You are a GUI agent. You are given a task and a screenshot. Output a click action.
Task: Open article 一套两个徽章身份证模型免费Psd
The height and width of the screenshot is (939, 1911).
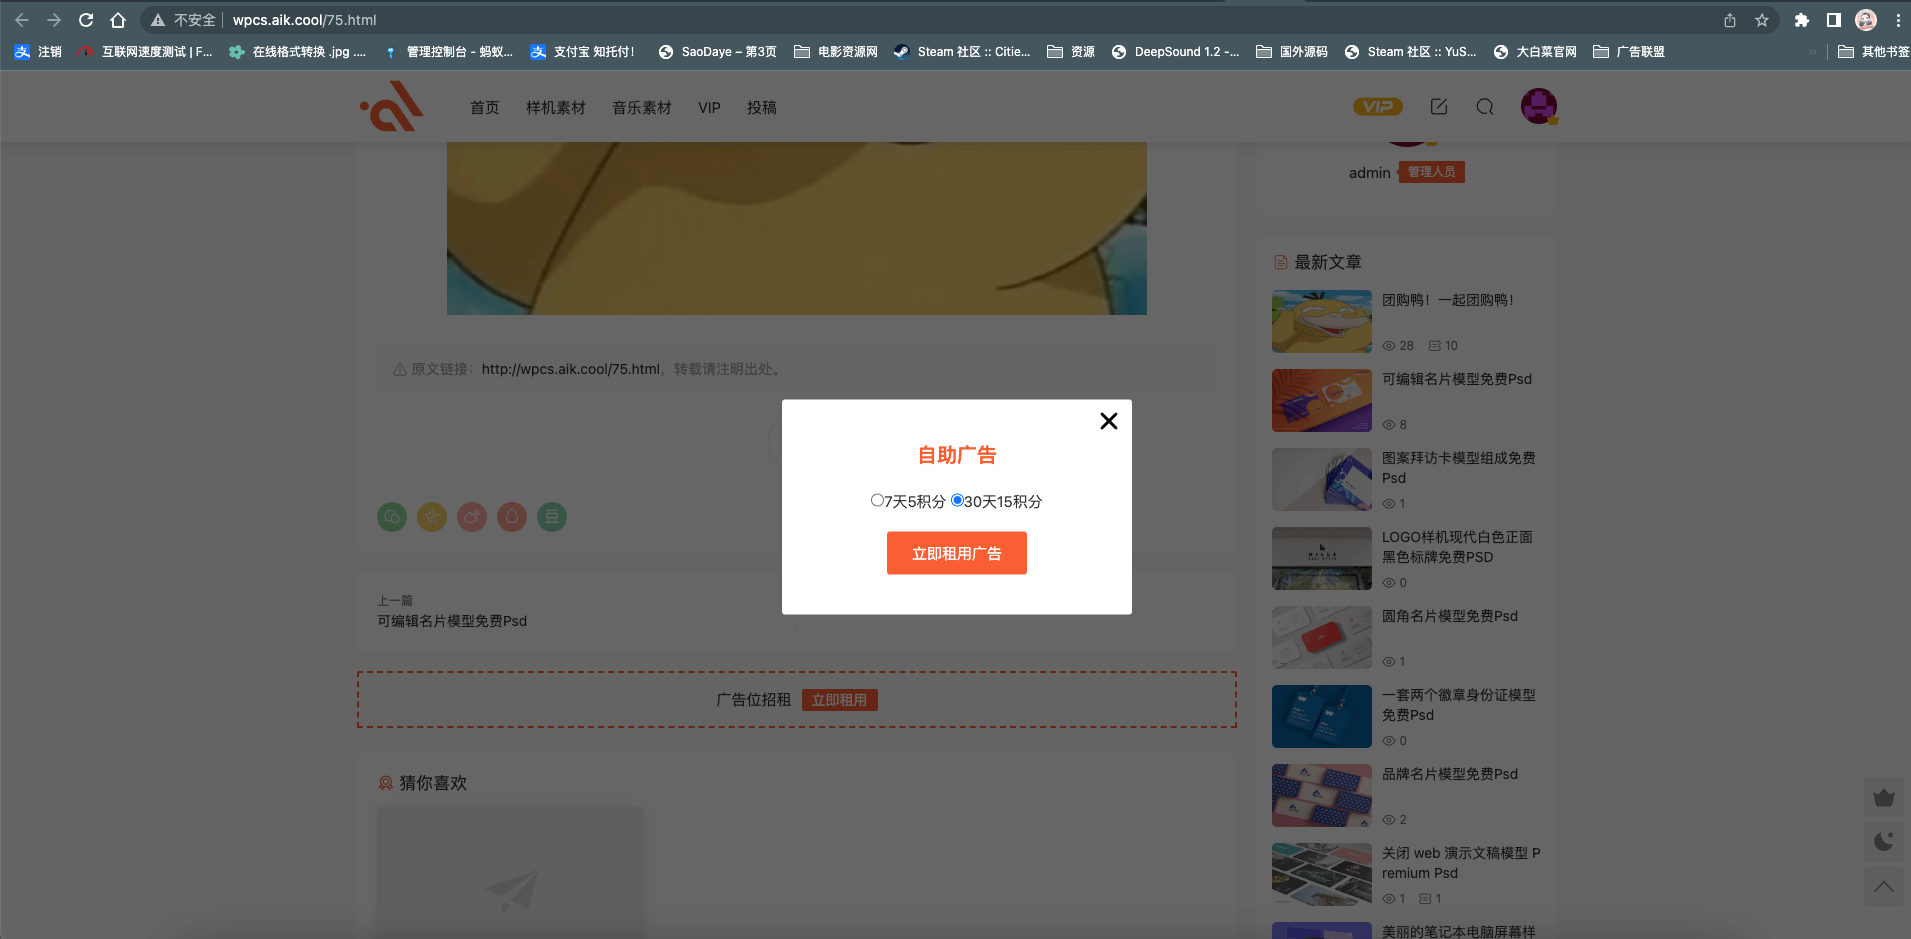(x=1459, y=705)
